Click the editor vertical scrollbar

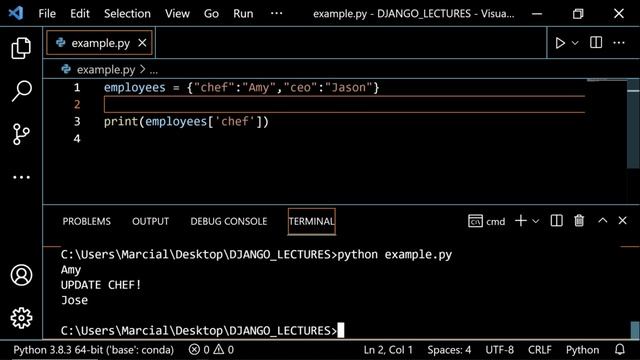pyautogui.click(x=633, y=124)
